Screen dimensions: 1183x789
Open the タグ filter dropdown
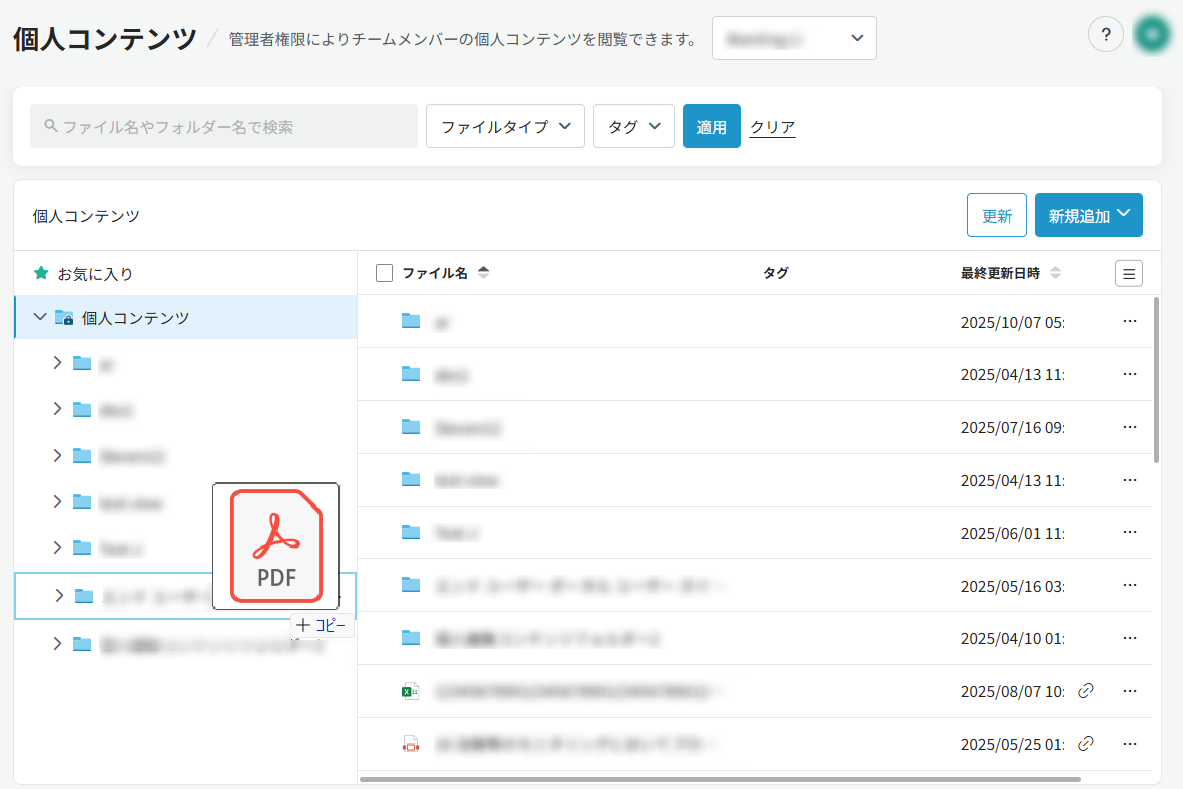pyautogui.click(x=634, y=126)
